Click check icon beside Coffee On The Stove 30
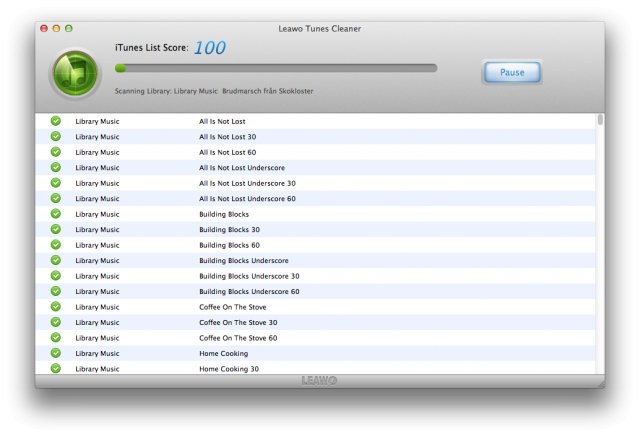 (x=56, y=322)
